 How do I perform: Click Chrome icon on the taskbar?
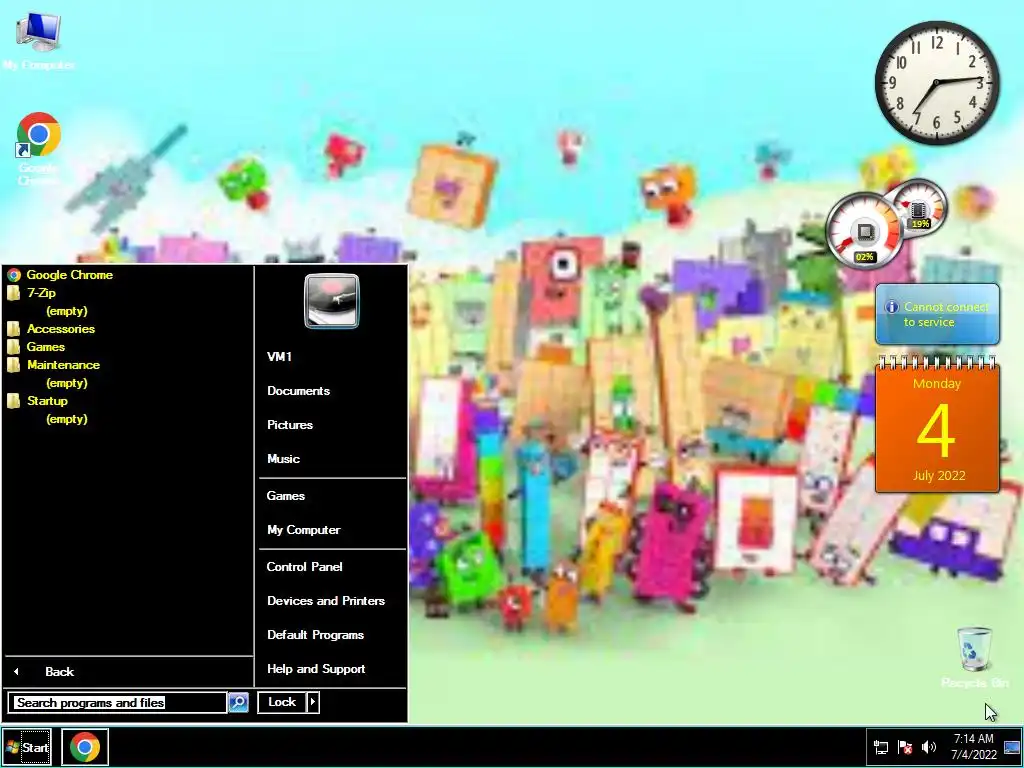point(85,747)
